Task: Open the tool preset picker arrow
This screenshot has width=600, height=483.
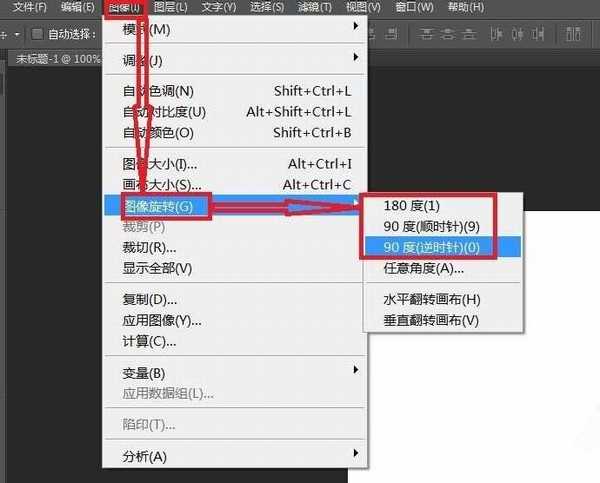Action: coord(17,34)
